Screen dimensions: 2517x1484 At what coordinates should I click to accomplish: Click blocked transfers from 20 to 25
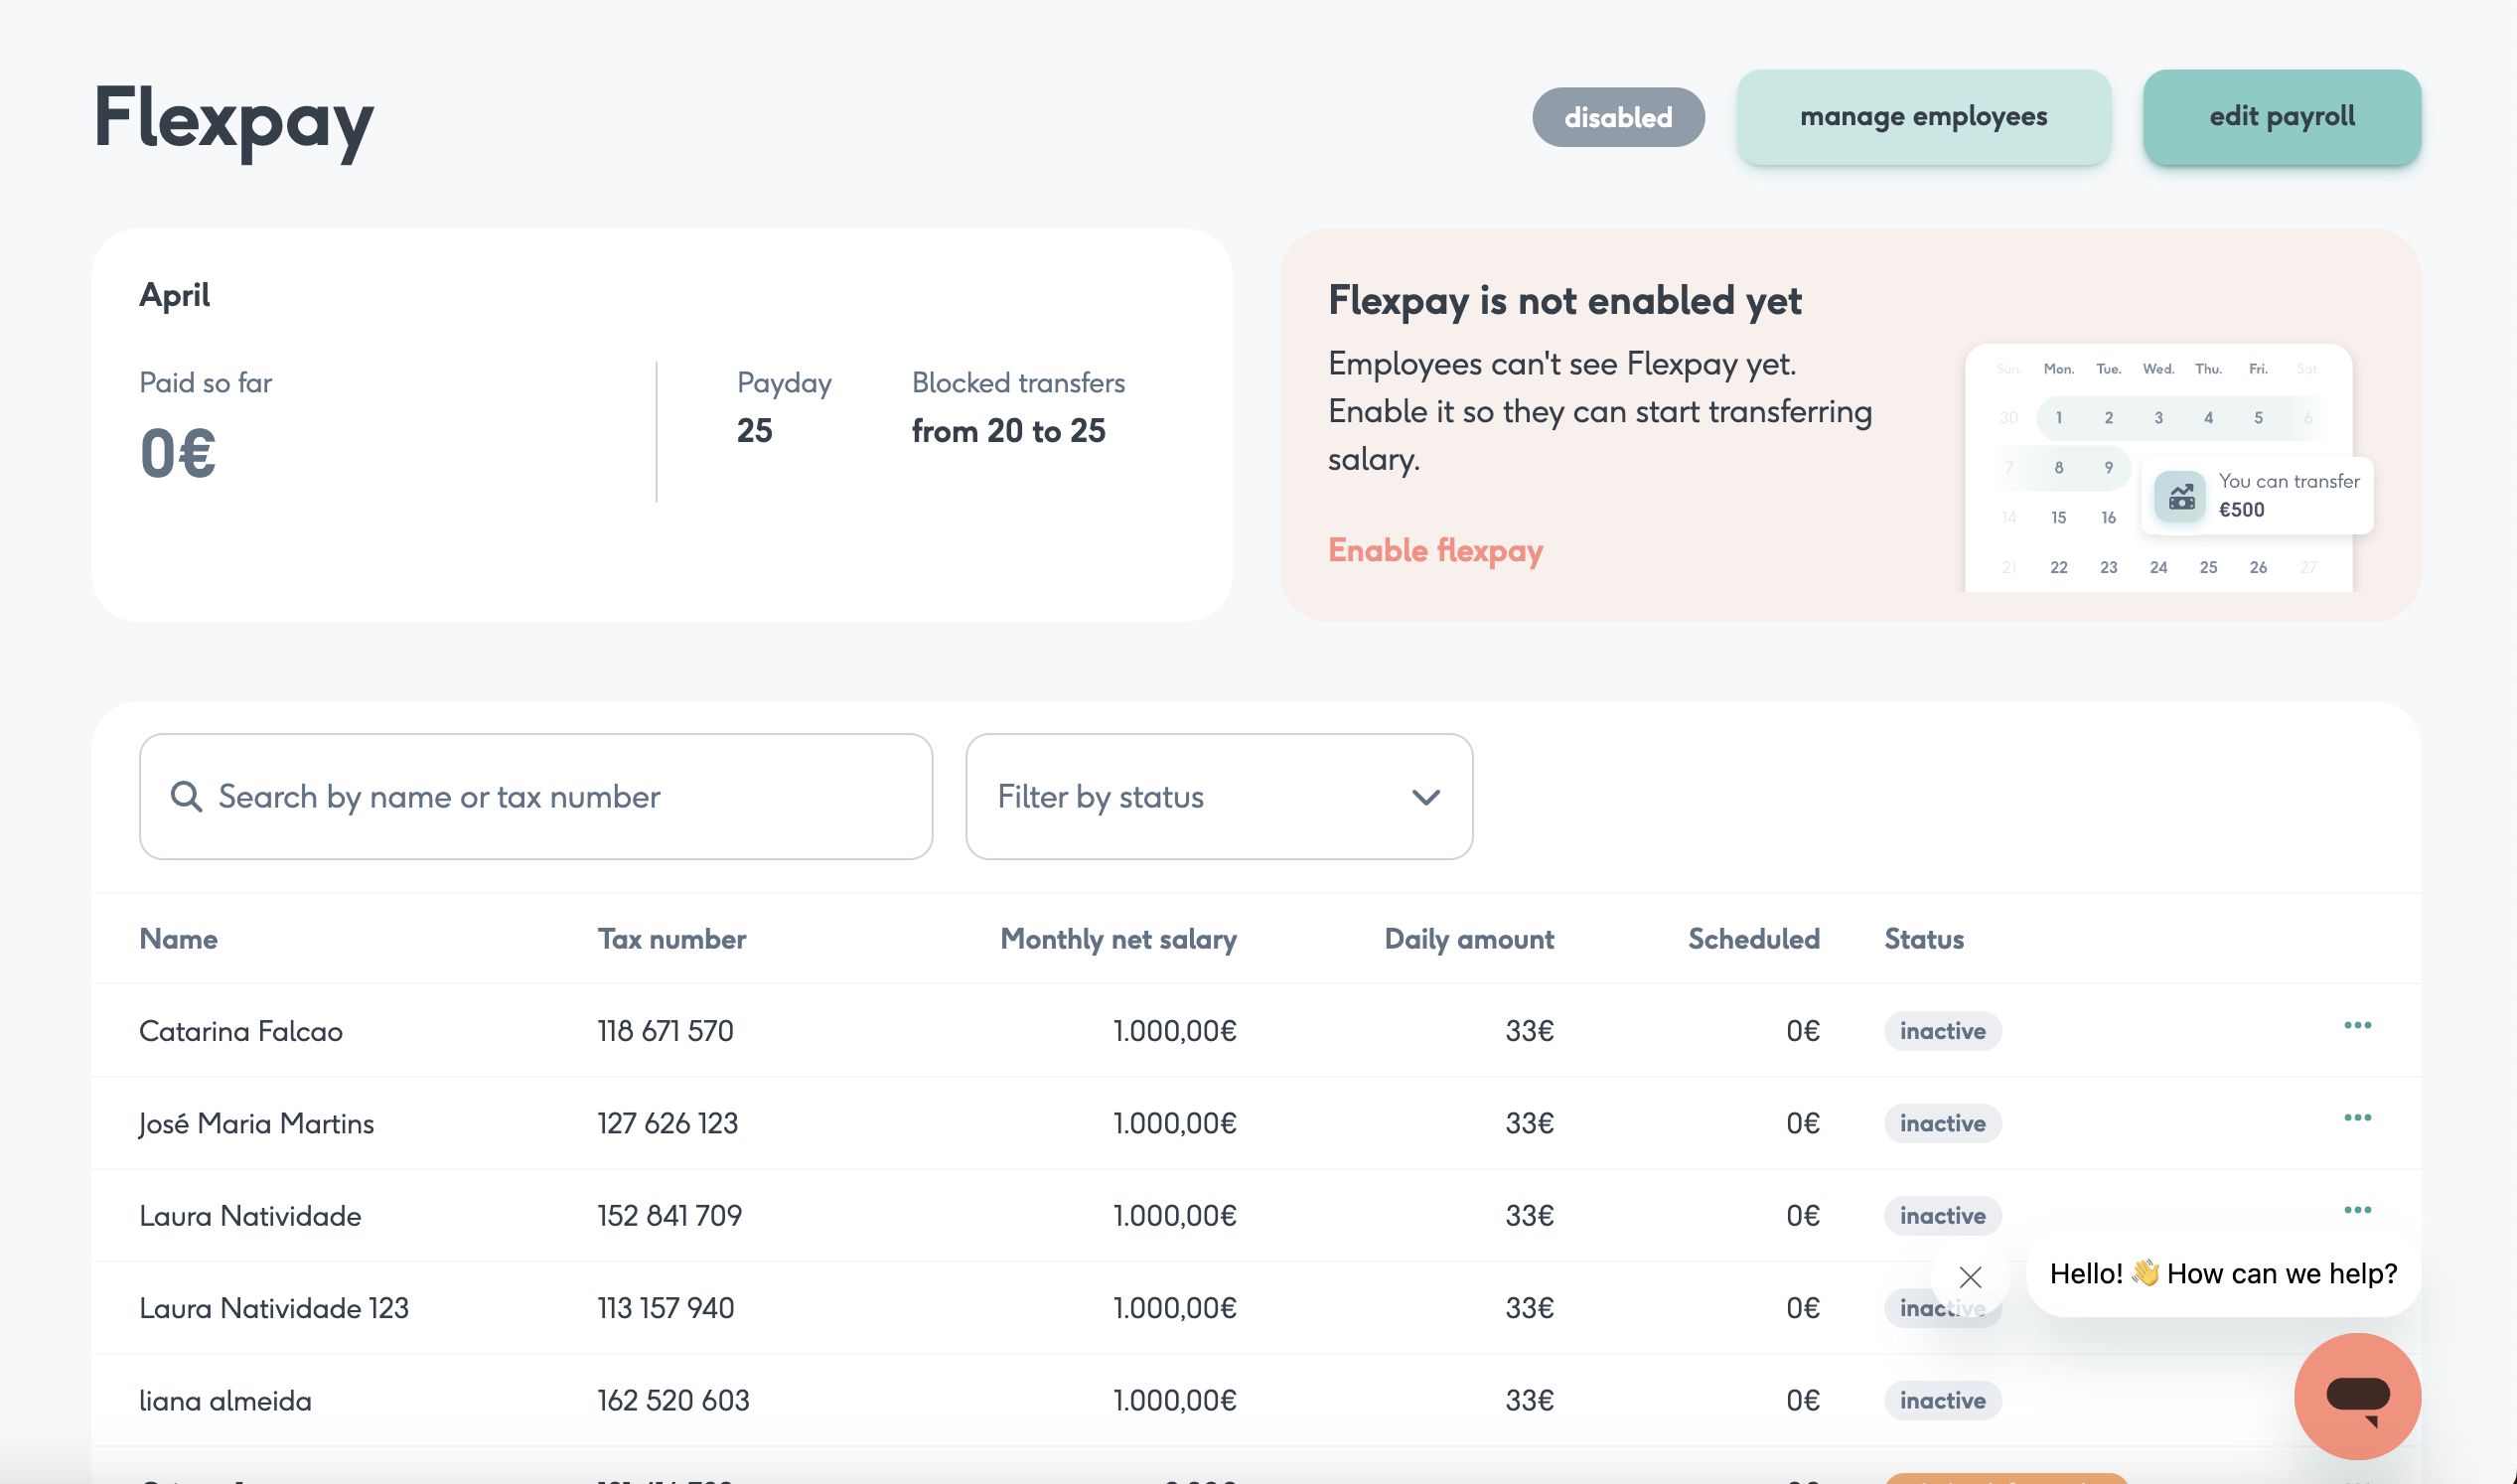point(1008,431)
